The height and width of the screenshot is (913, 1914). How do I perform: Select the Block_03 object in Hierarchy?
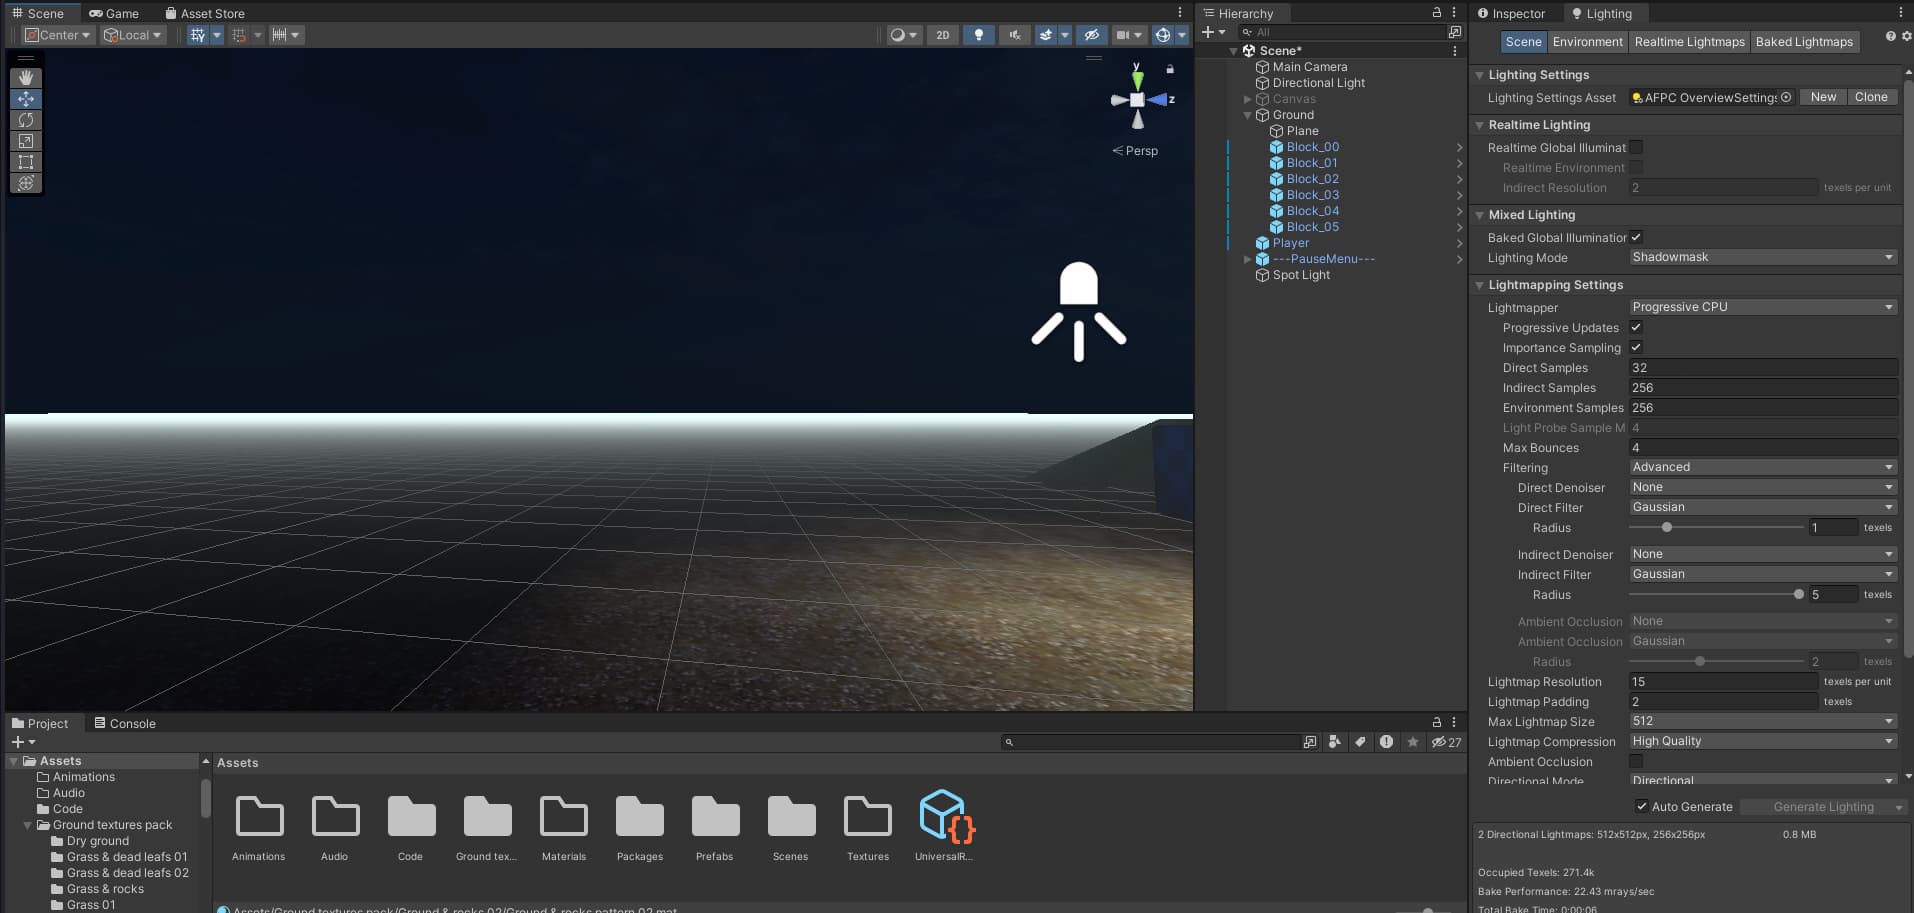coord(1313,194)
